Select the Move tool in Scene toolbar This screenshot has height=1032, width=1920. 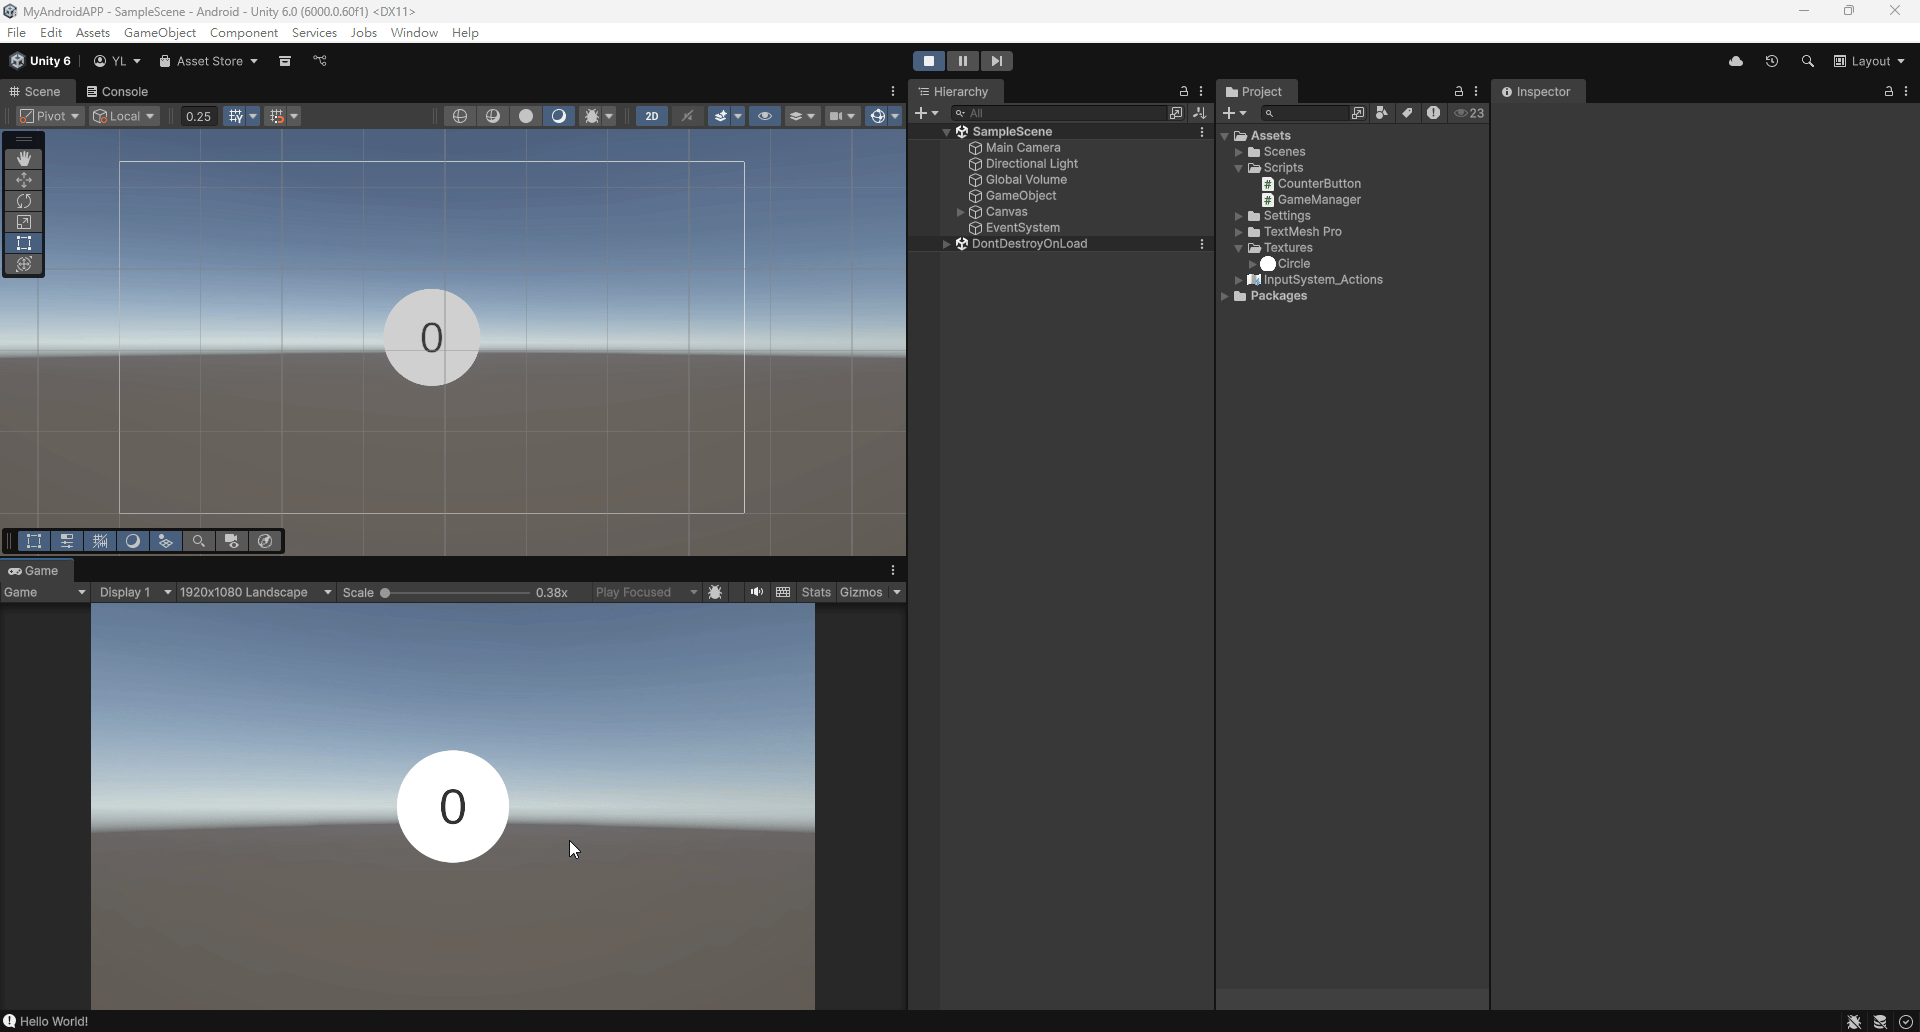click(x=24, y=180)
